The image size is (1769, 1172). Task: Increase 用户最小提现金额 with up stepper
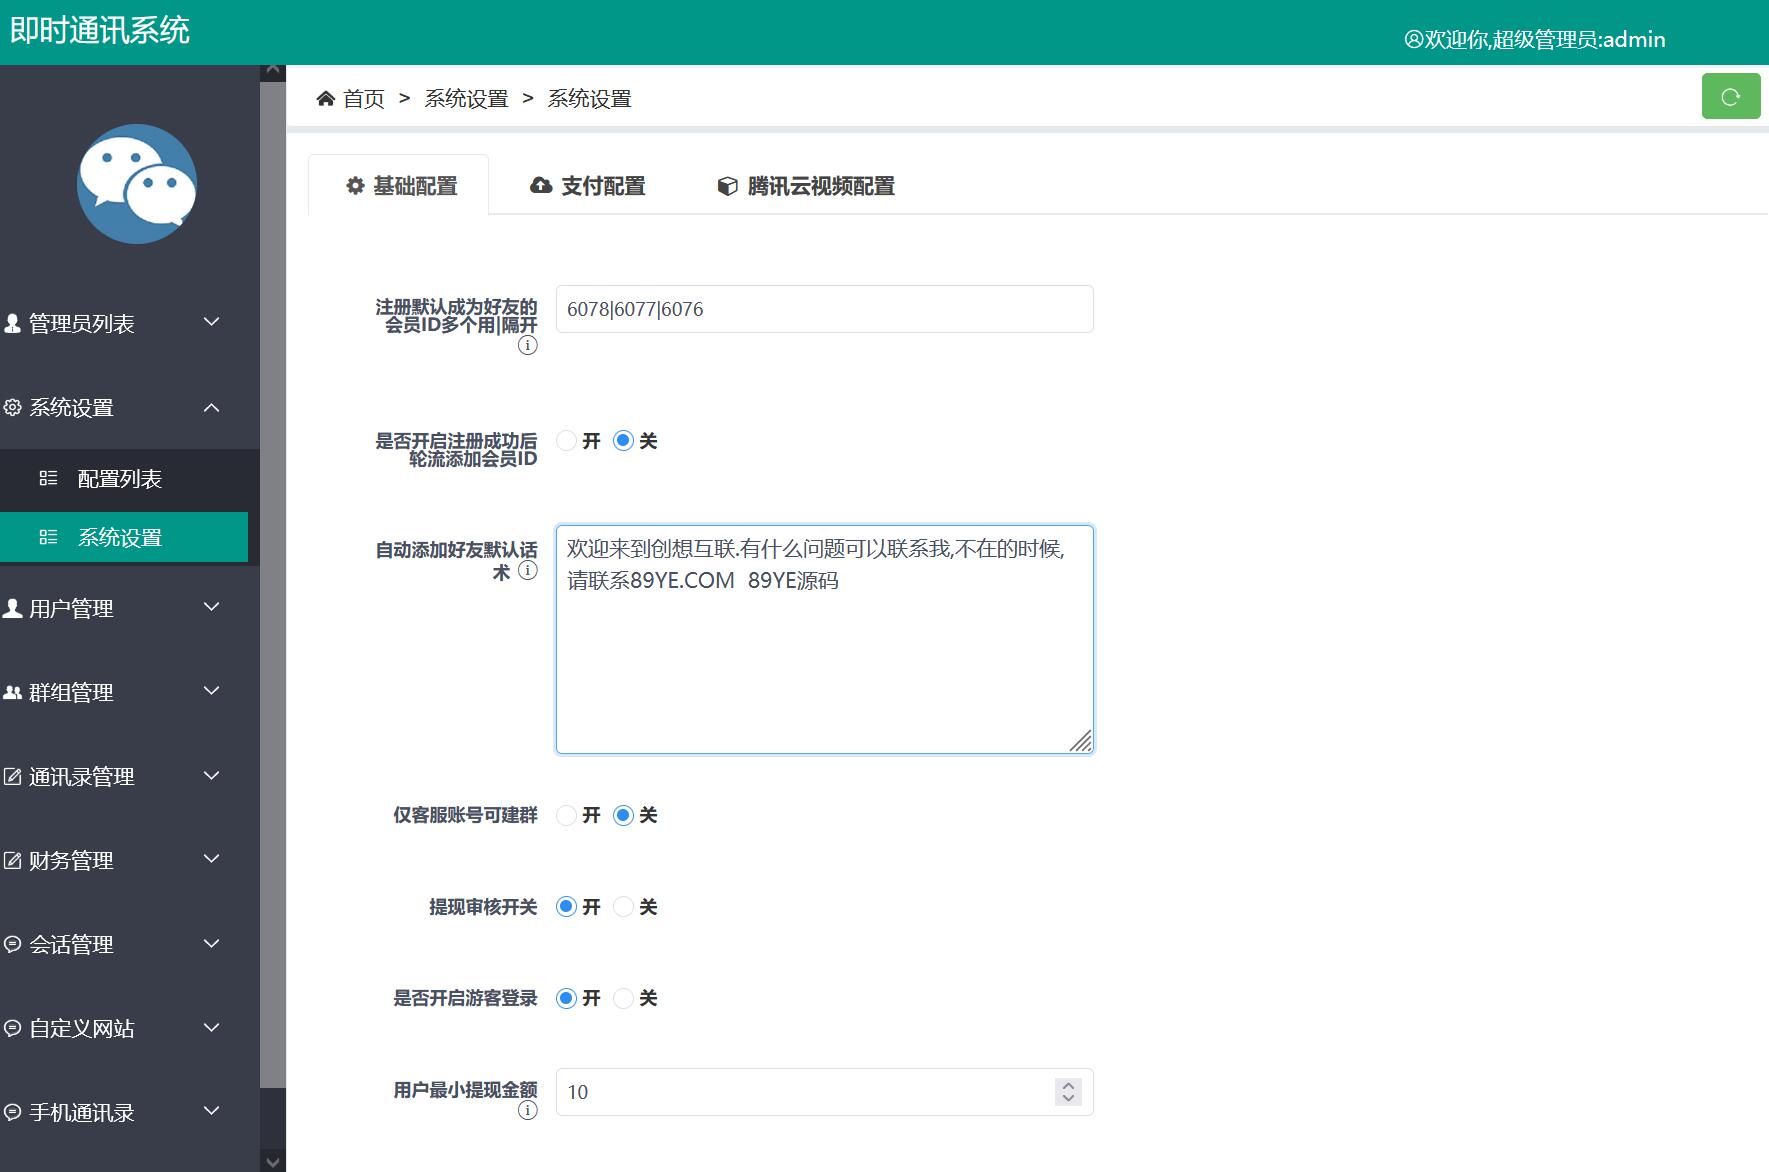[x=1068, y=1086]
